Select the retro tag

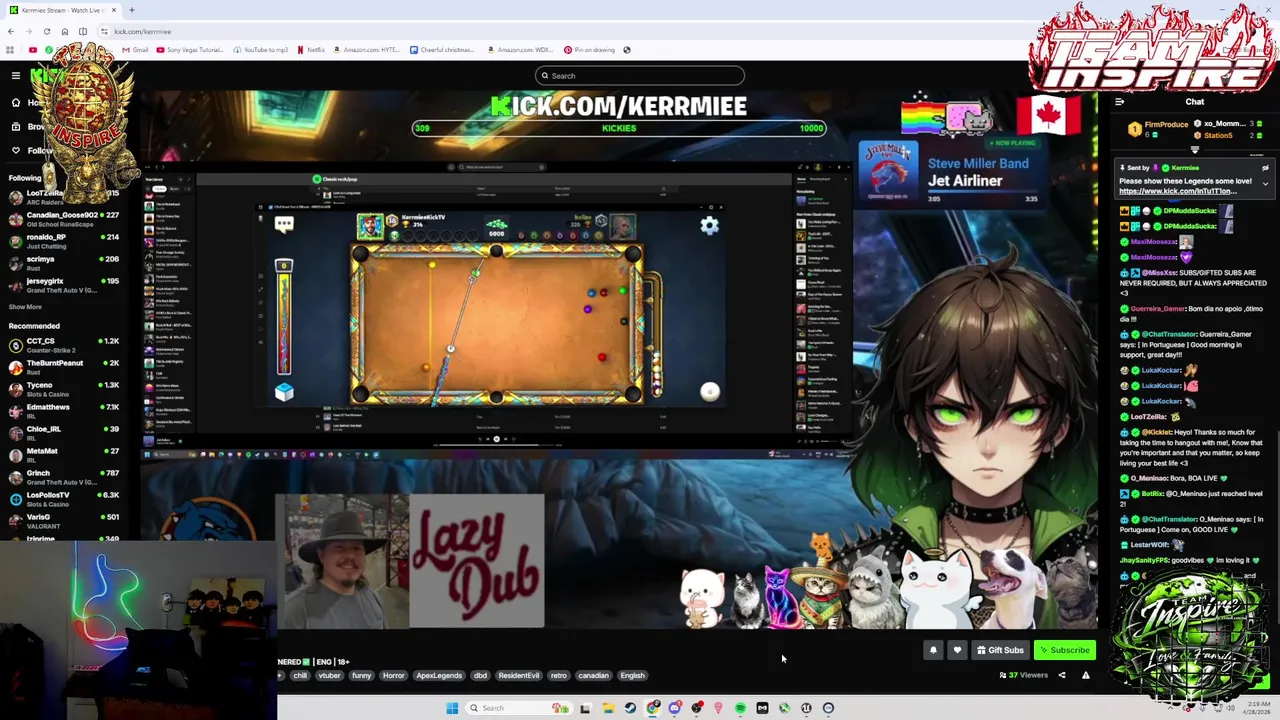coord(559,676)
